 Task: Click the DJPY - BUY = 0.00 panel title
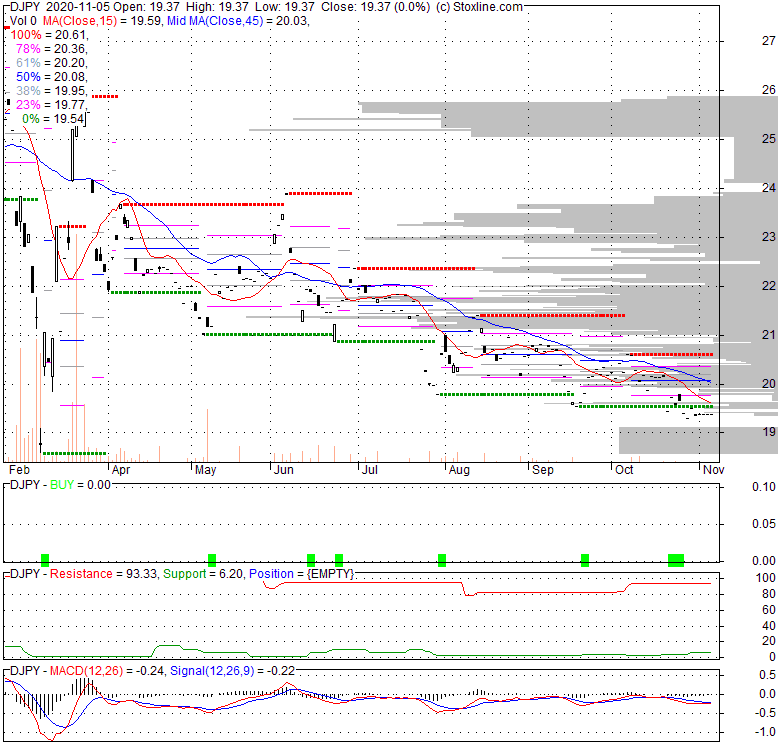coord(60,485)
